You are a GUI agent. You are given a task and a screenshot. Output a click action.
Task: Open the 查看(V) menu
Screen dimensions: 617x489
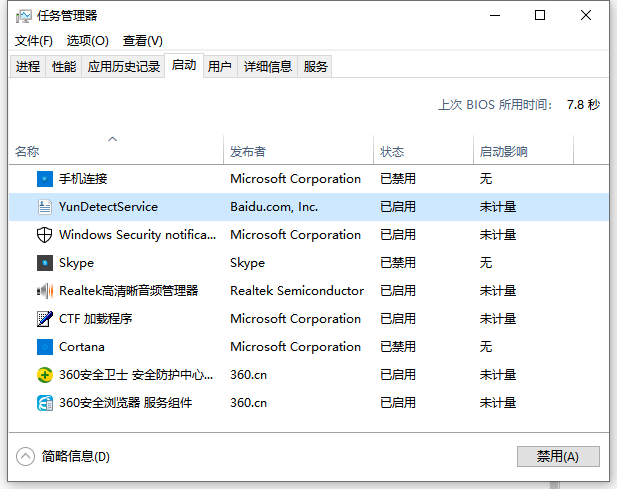click(x=142, y=41)
